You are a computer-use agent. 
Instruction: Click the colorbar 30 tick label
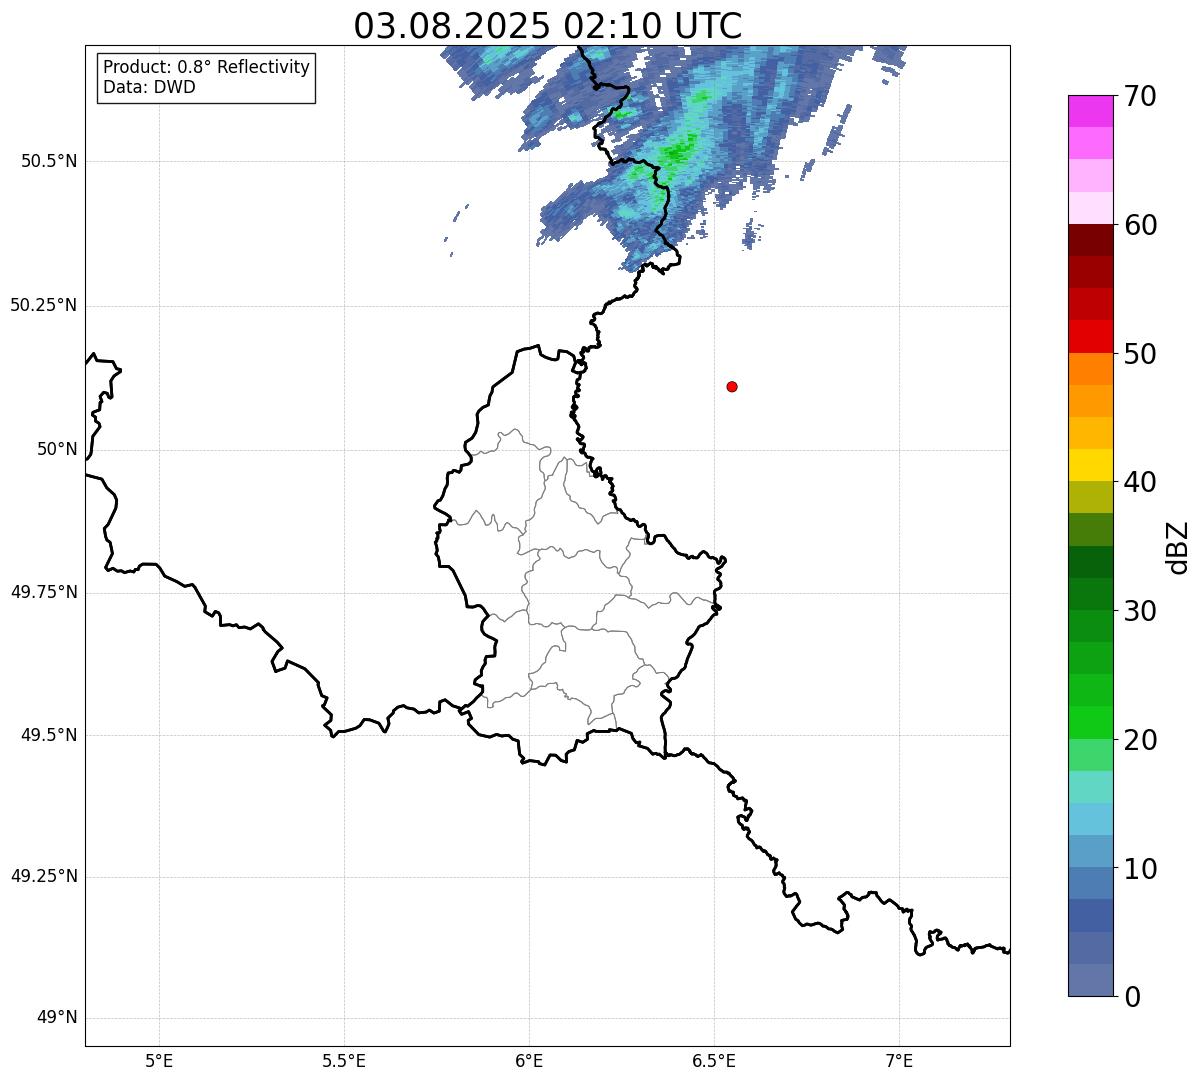pyautogui.click(x=1140, y=611)
